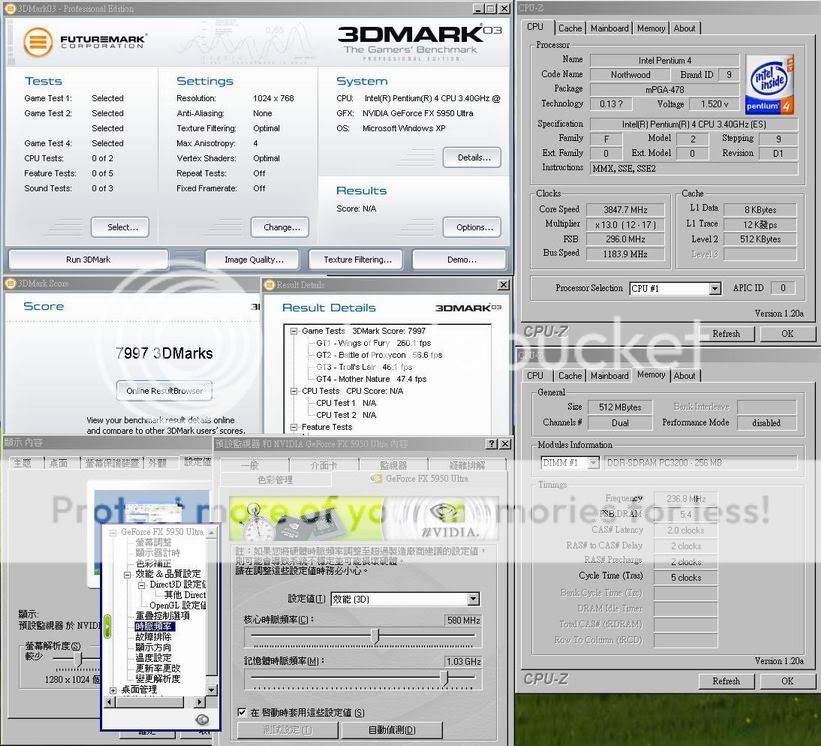Click the Intel Inside Pentium 4 logo
This screenshot has width=821, height=746.
click(x=769, y=85)
